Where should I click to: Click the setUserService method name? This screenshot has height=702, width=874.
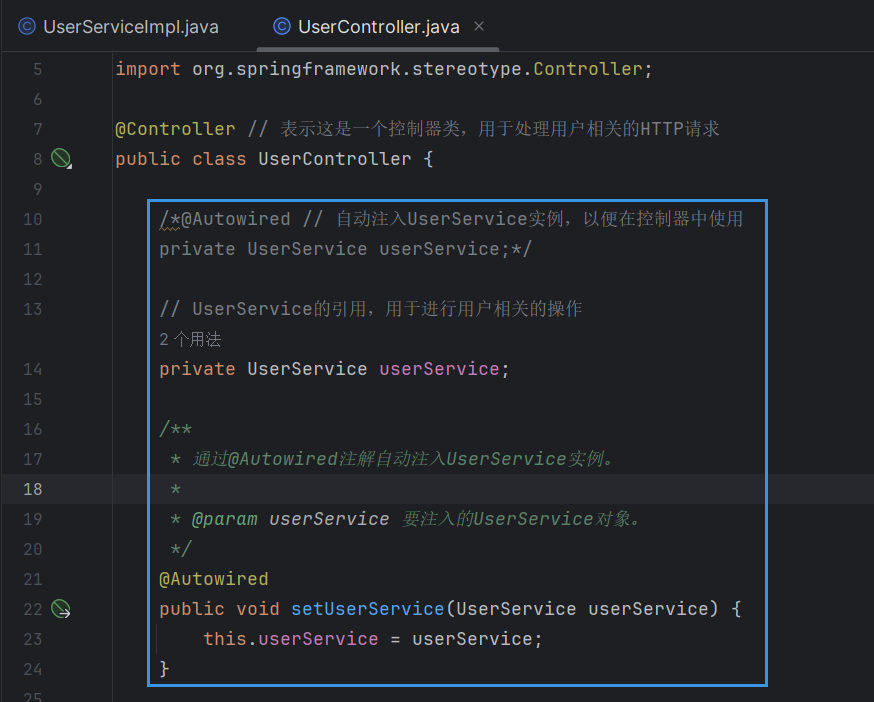point(367,609)
